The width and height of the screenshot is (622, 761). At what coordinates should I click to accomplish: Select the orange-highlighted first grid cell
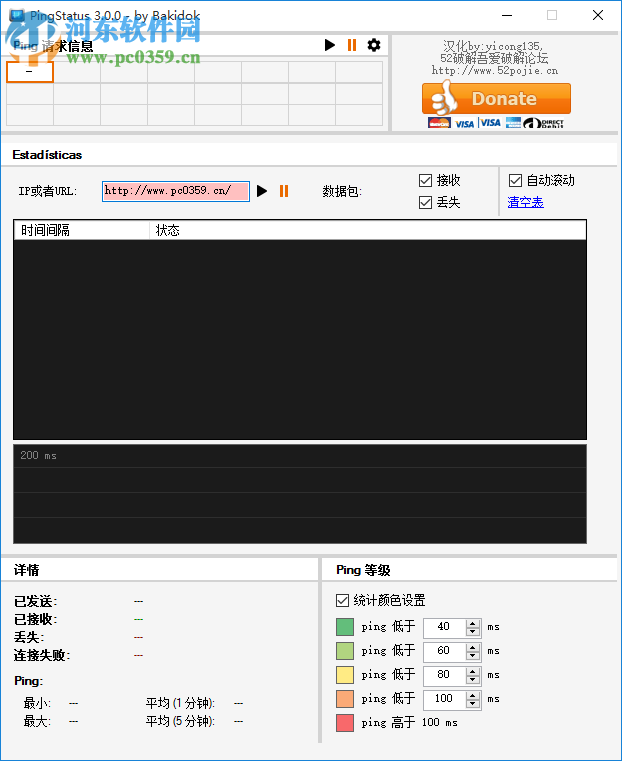[x=30, y=72]
